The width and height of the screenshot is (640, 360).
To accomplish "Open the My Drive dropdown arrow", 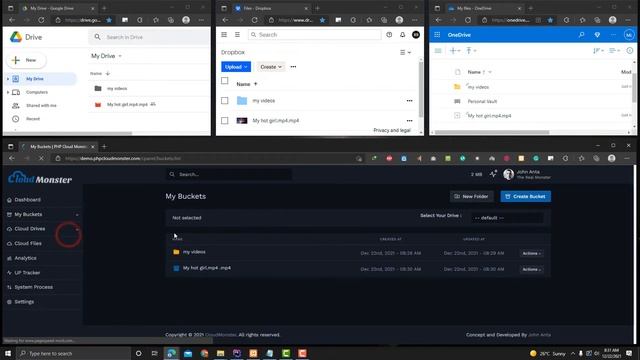I will (120, 56).
